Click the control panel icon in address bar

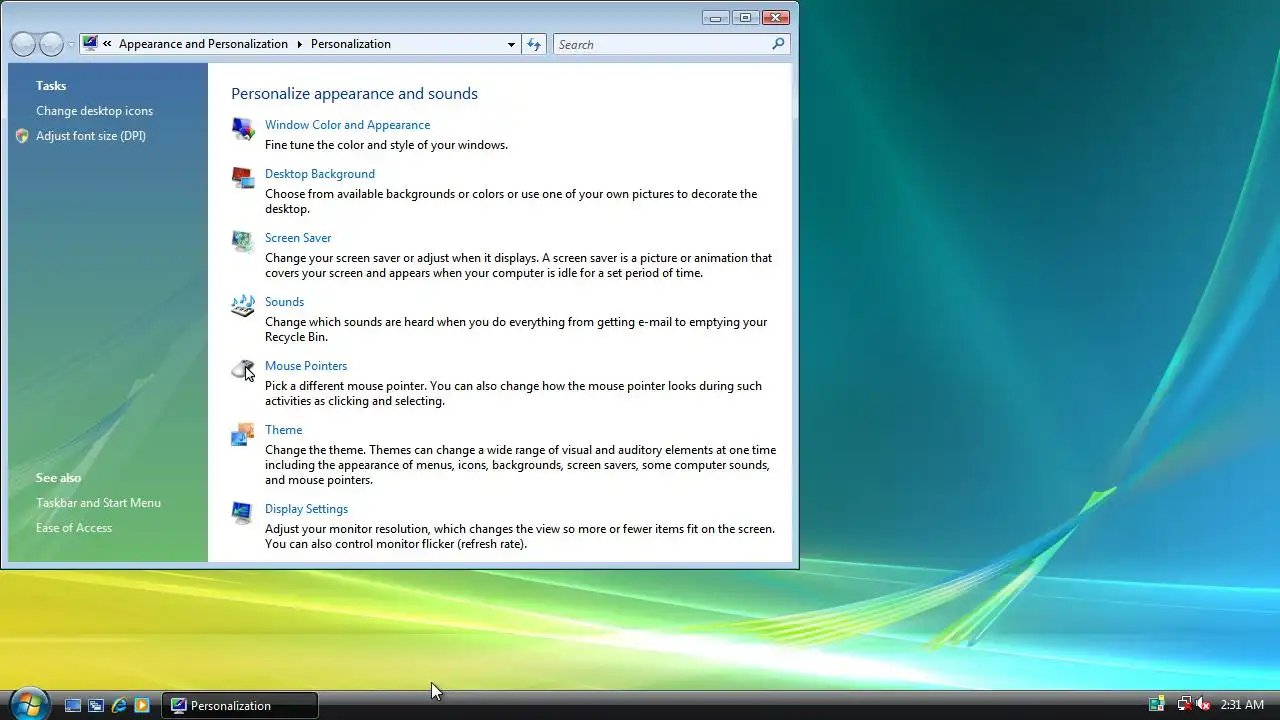pyautogui.click(x=91, y=44)
